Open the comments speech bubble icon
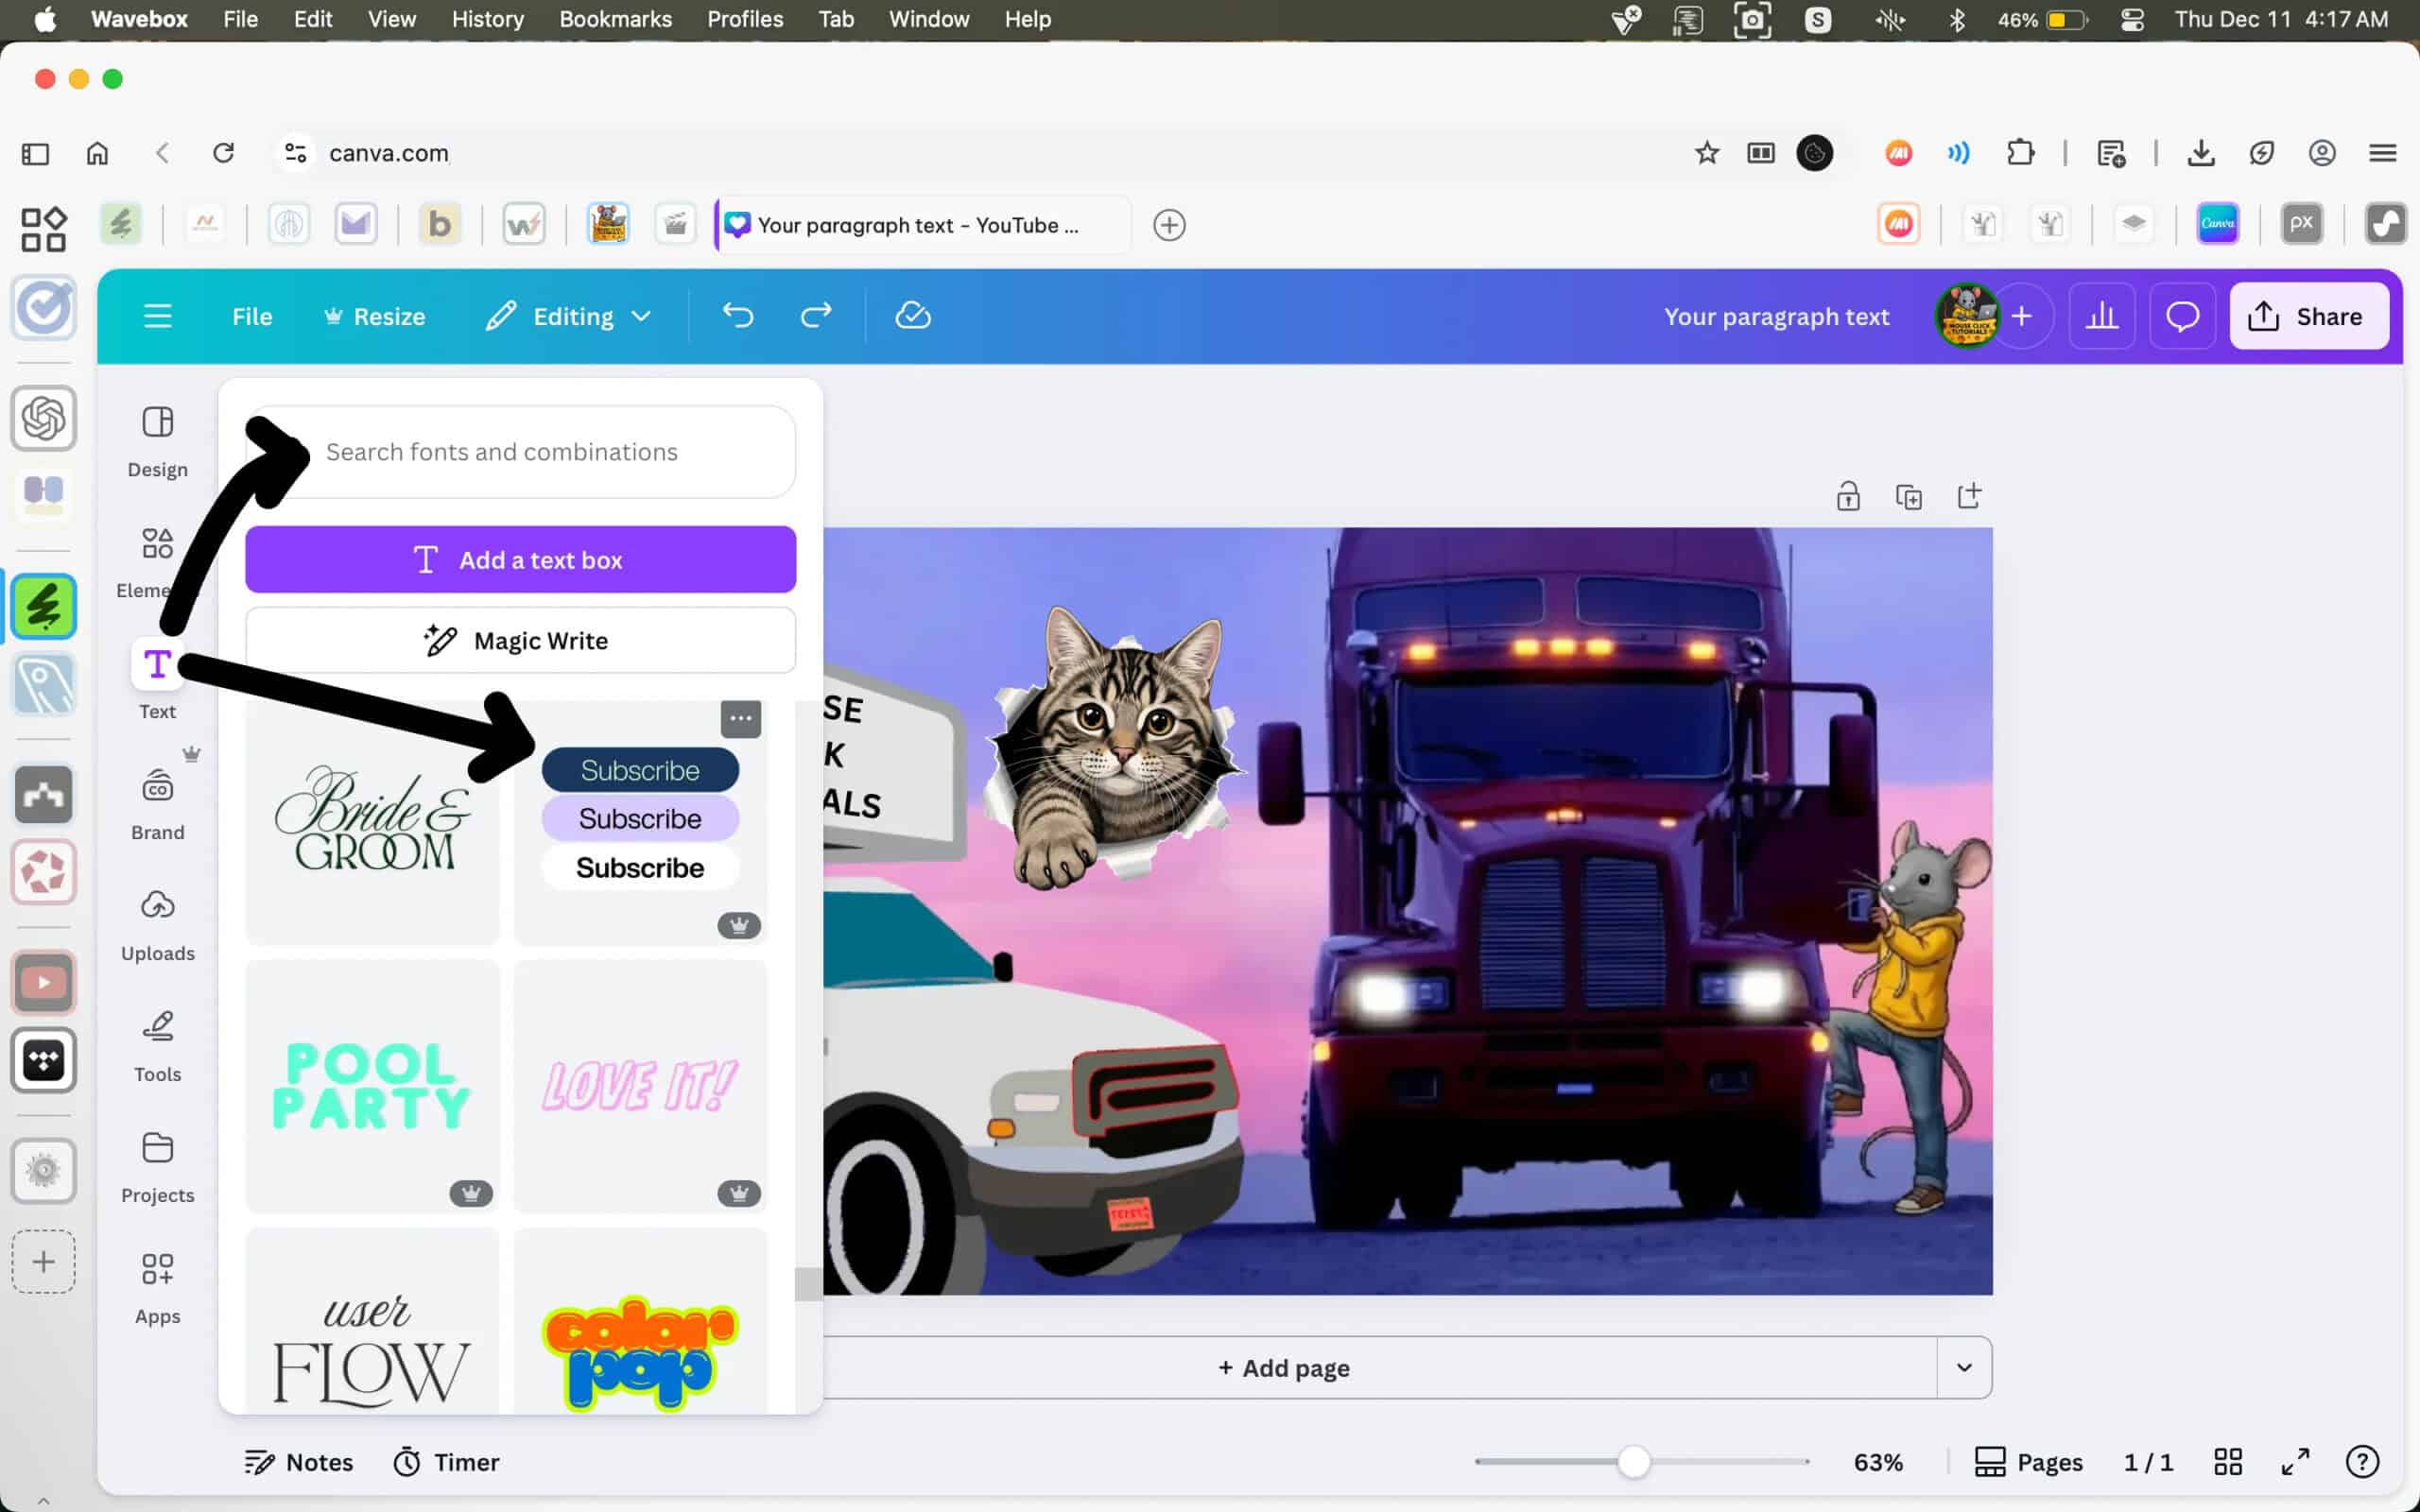Viewport: 2420px width, 1512px height. pos(2182,316)
